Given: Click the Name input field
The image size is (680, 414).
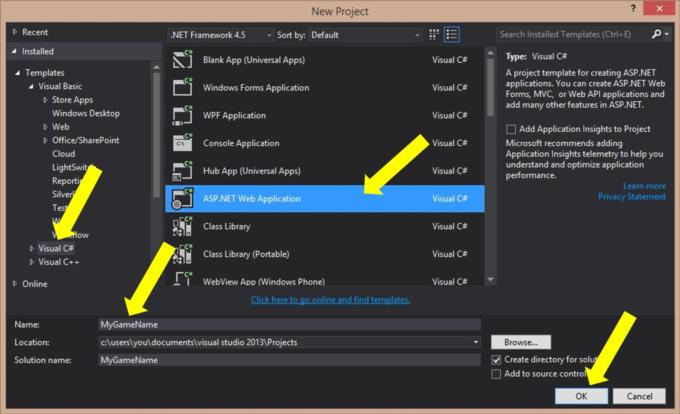Looking at the screenshot, I should 289,324.
